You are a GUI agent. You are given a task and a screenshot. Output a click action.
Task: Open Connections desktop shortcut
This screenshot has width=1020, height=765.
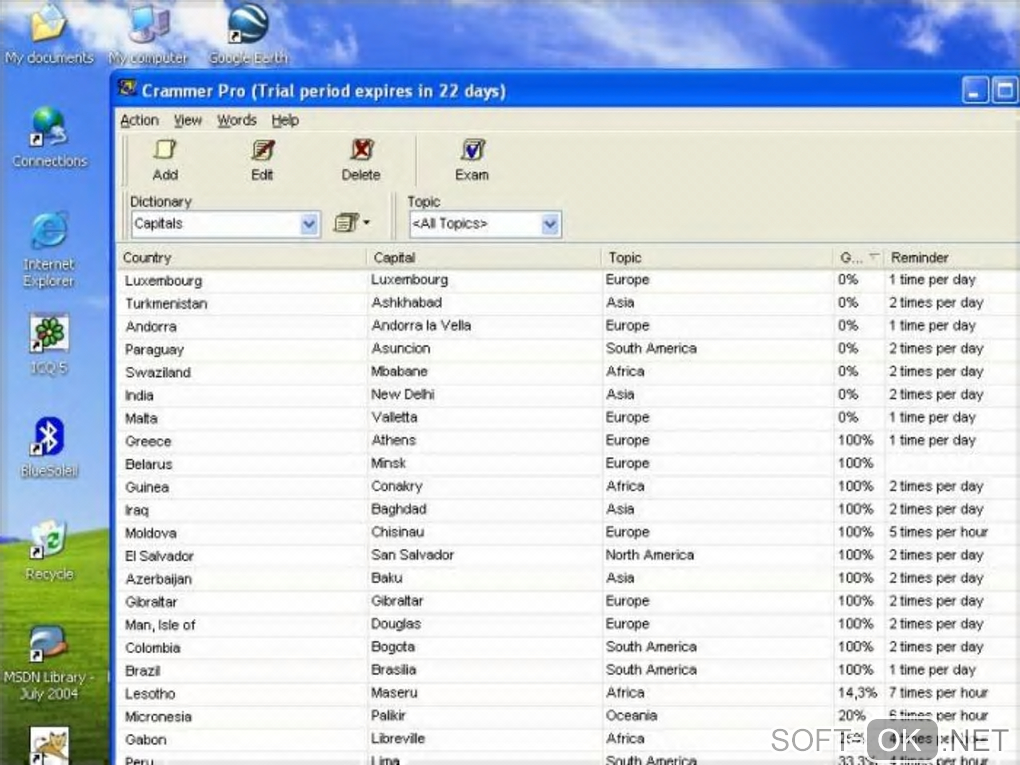coord(49,138)
